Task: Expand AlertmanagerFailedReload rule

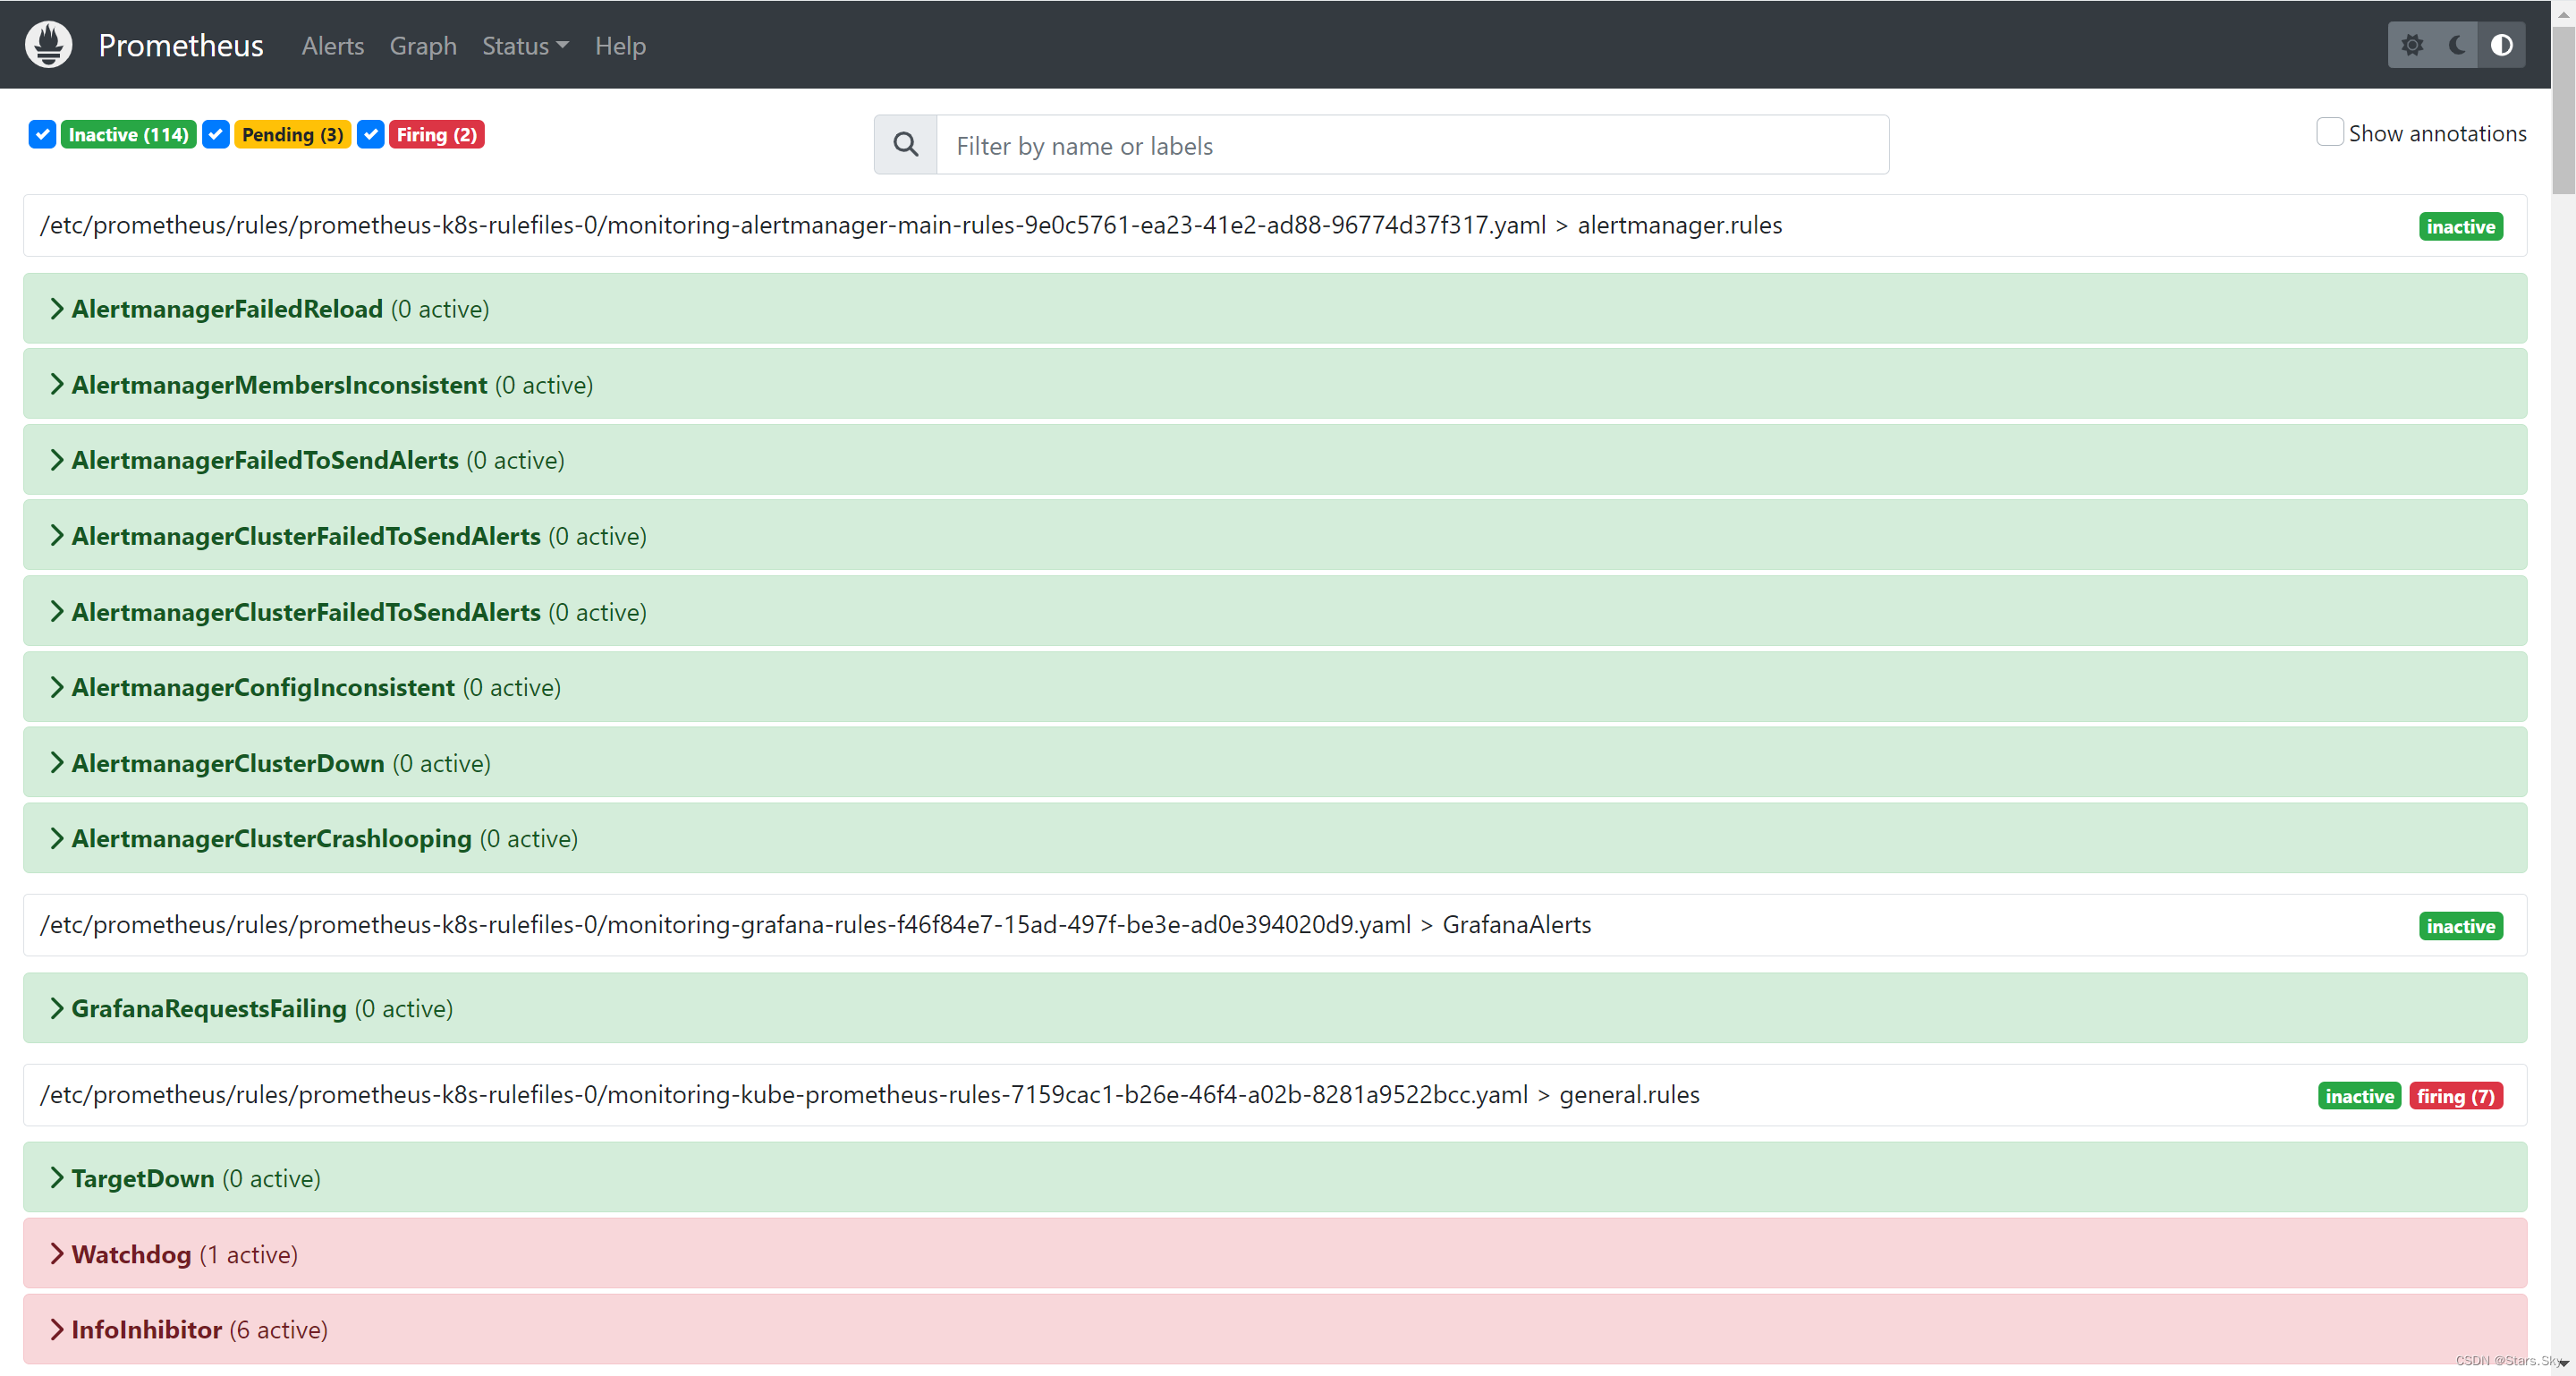Action: (x=1275, y=309)
